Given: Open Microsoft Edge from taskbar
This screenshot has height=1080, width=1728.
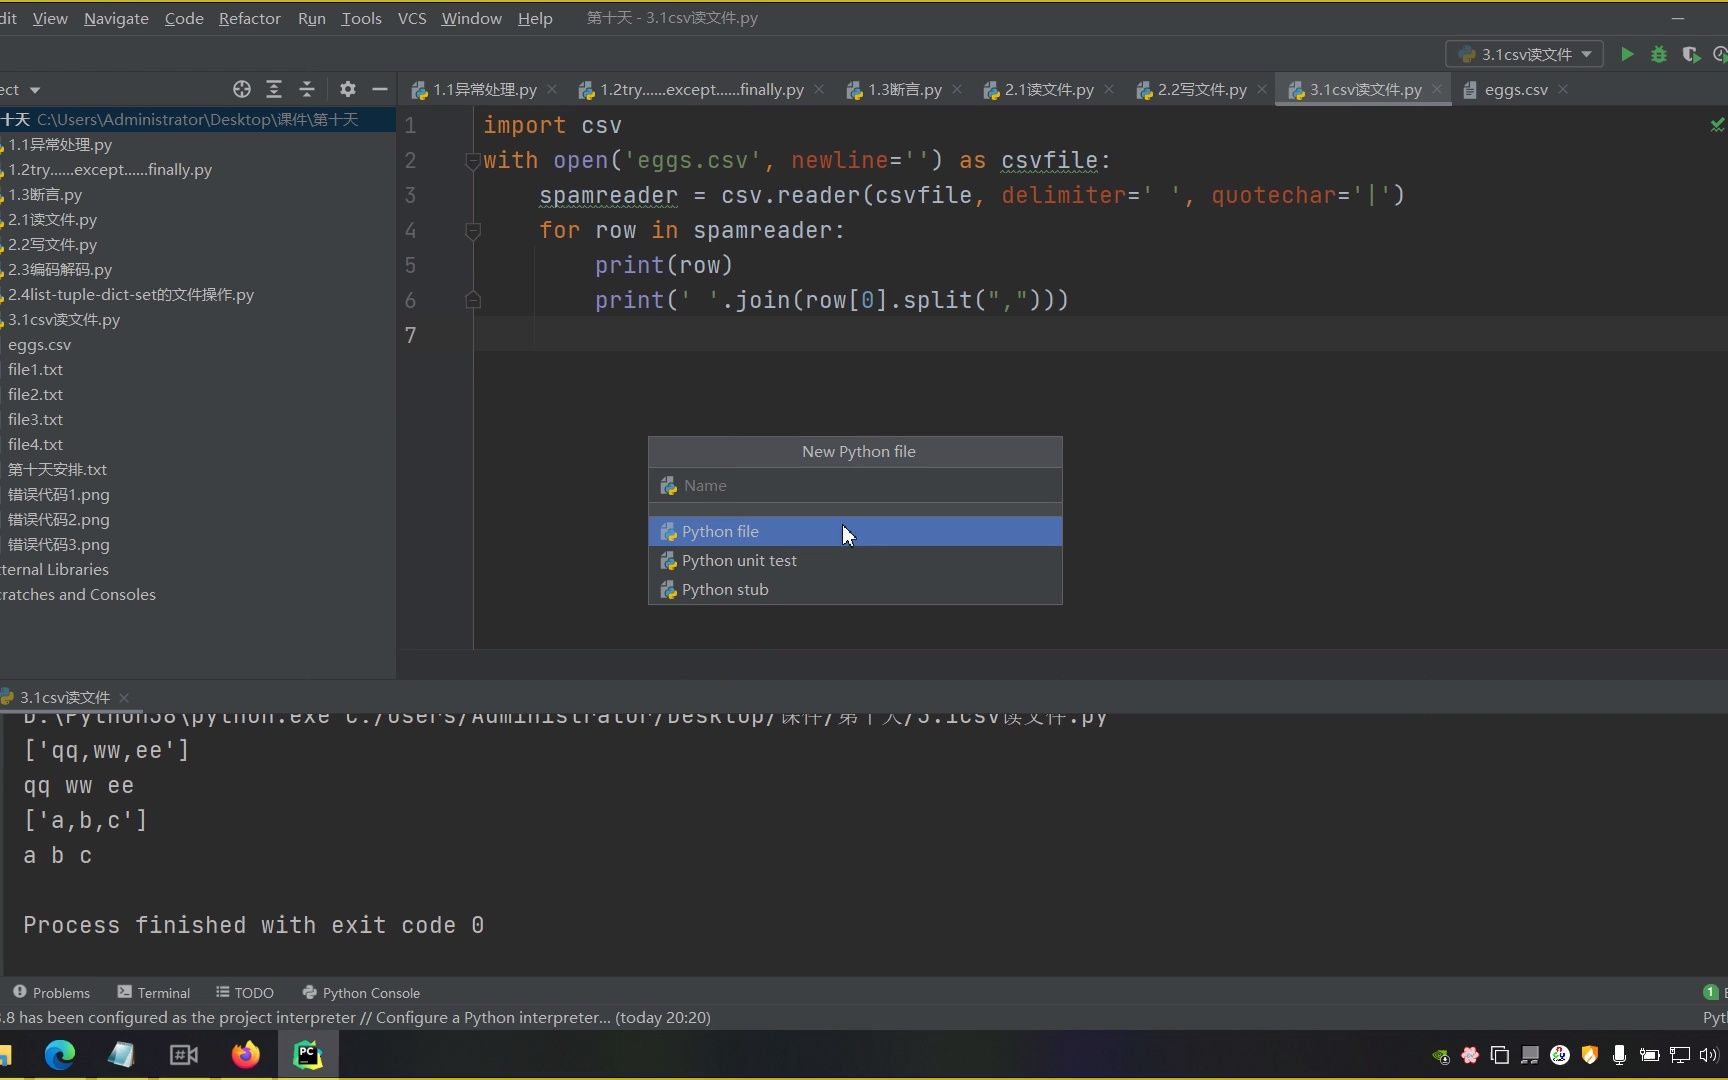Looking at the screenshot, I should point(60,1055).
